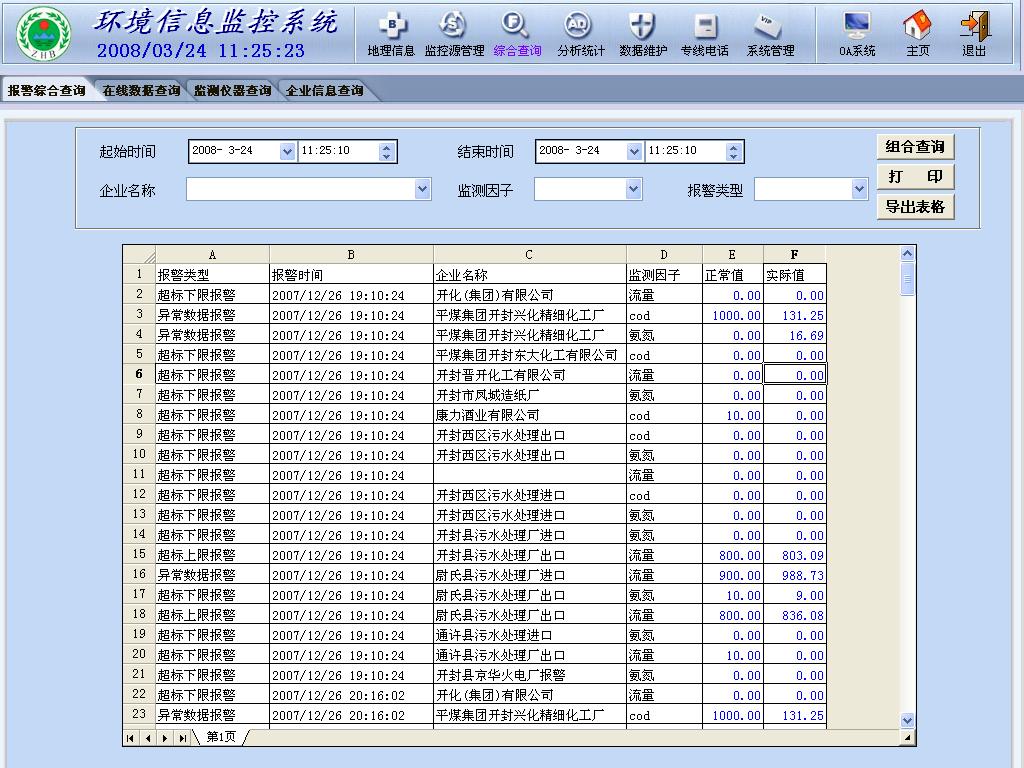Select the 综合查询 toolbar icon
The height and width of the screenshot is (768, 1024).
coord(517,34)
